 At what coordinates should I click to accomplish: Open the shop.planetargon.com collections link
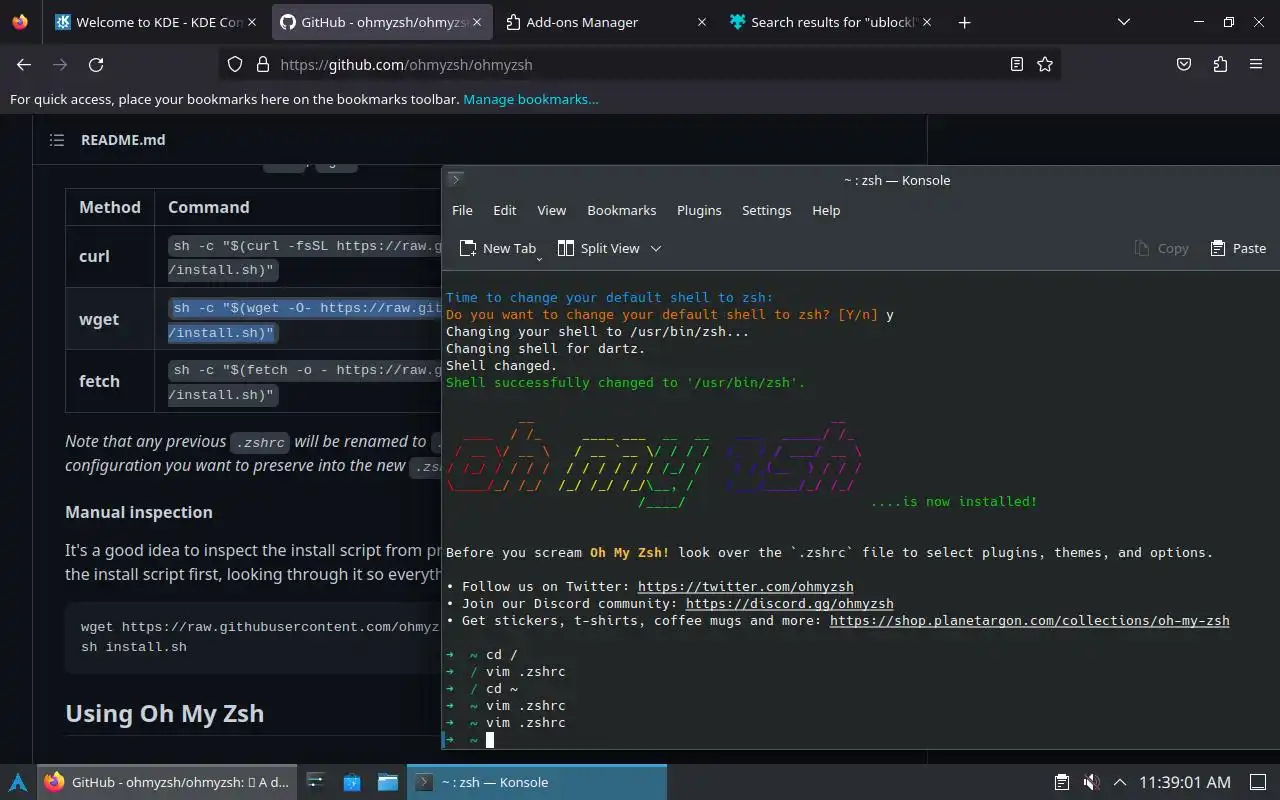click(1029, 620)
